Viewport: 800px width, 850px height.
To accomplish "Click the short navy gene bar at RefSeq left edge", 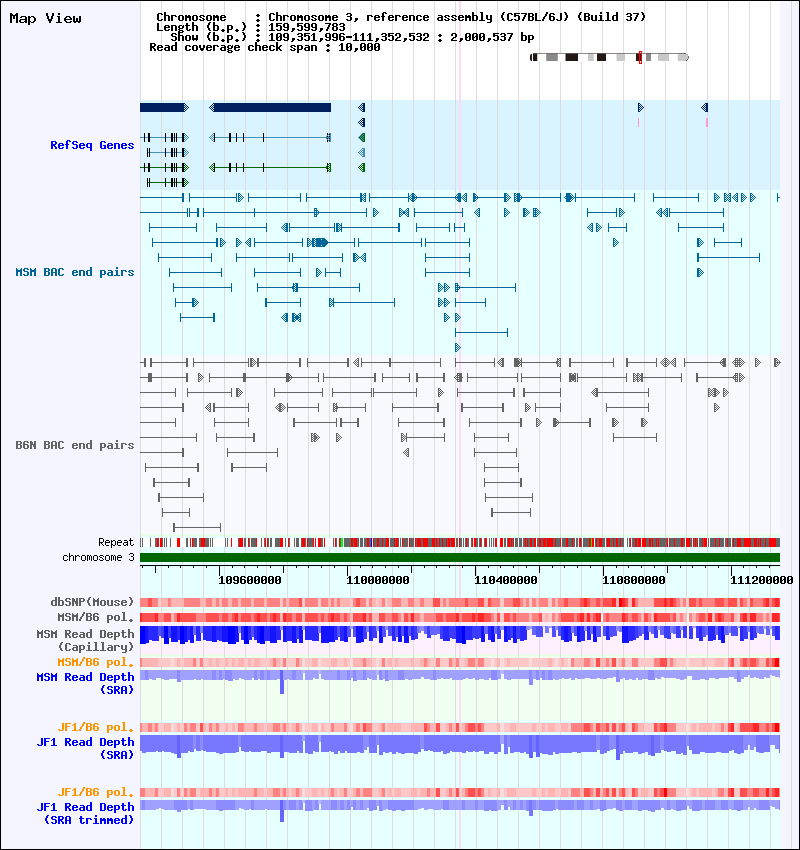I will [164, 107].
